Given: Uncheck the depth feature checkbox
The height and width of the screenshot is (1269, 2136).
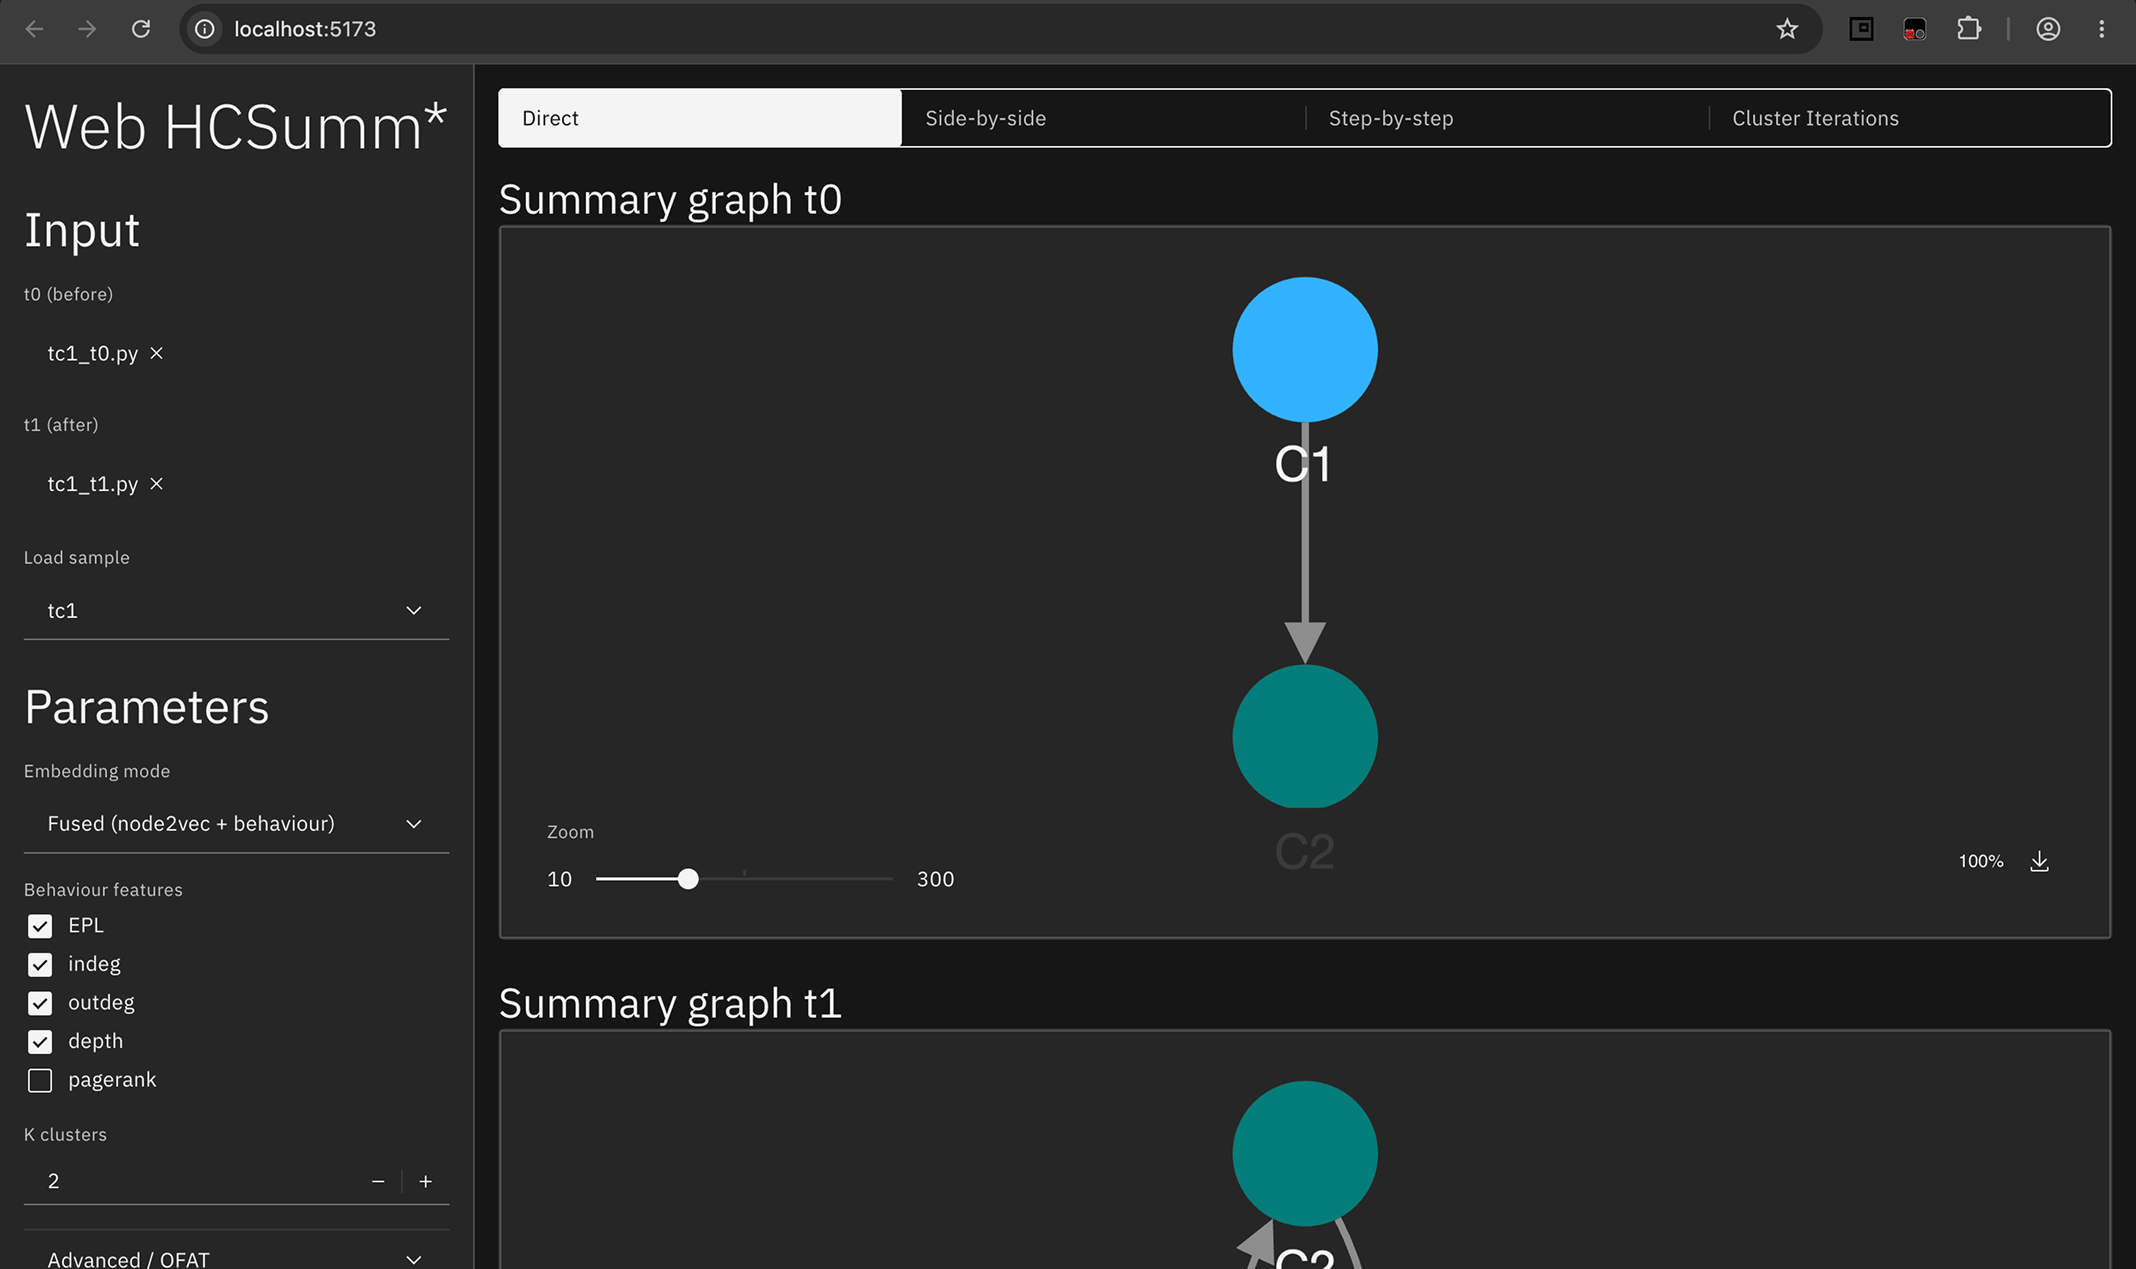Looking at the screenshot, I should click(40, 1042).
